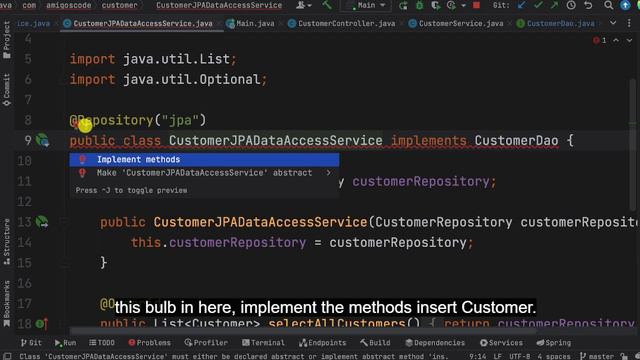The width and height of the screenshot is (640, 360).
Task: Open the Dependencies tool window
Action: coord(435,342)
